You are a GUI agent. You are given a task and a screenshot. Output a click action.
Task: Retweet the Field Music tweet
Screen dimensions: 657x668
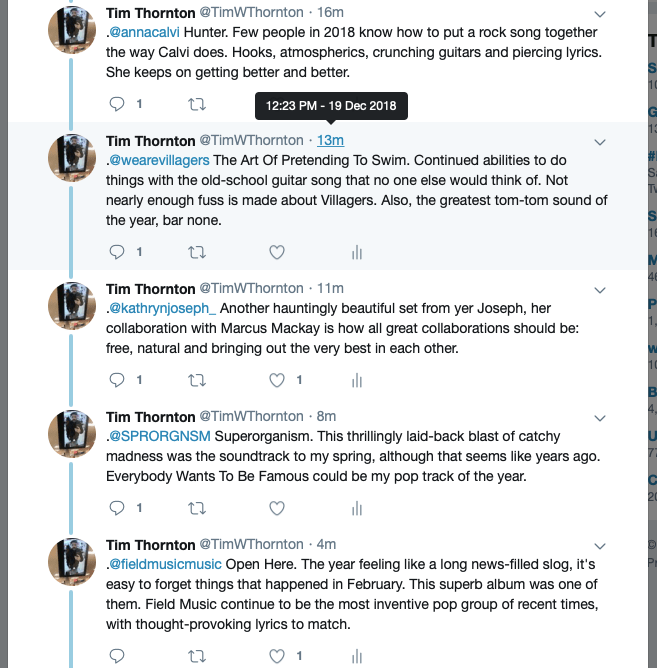click(x=198, y=656)
